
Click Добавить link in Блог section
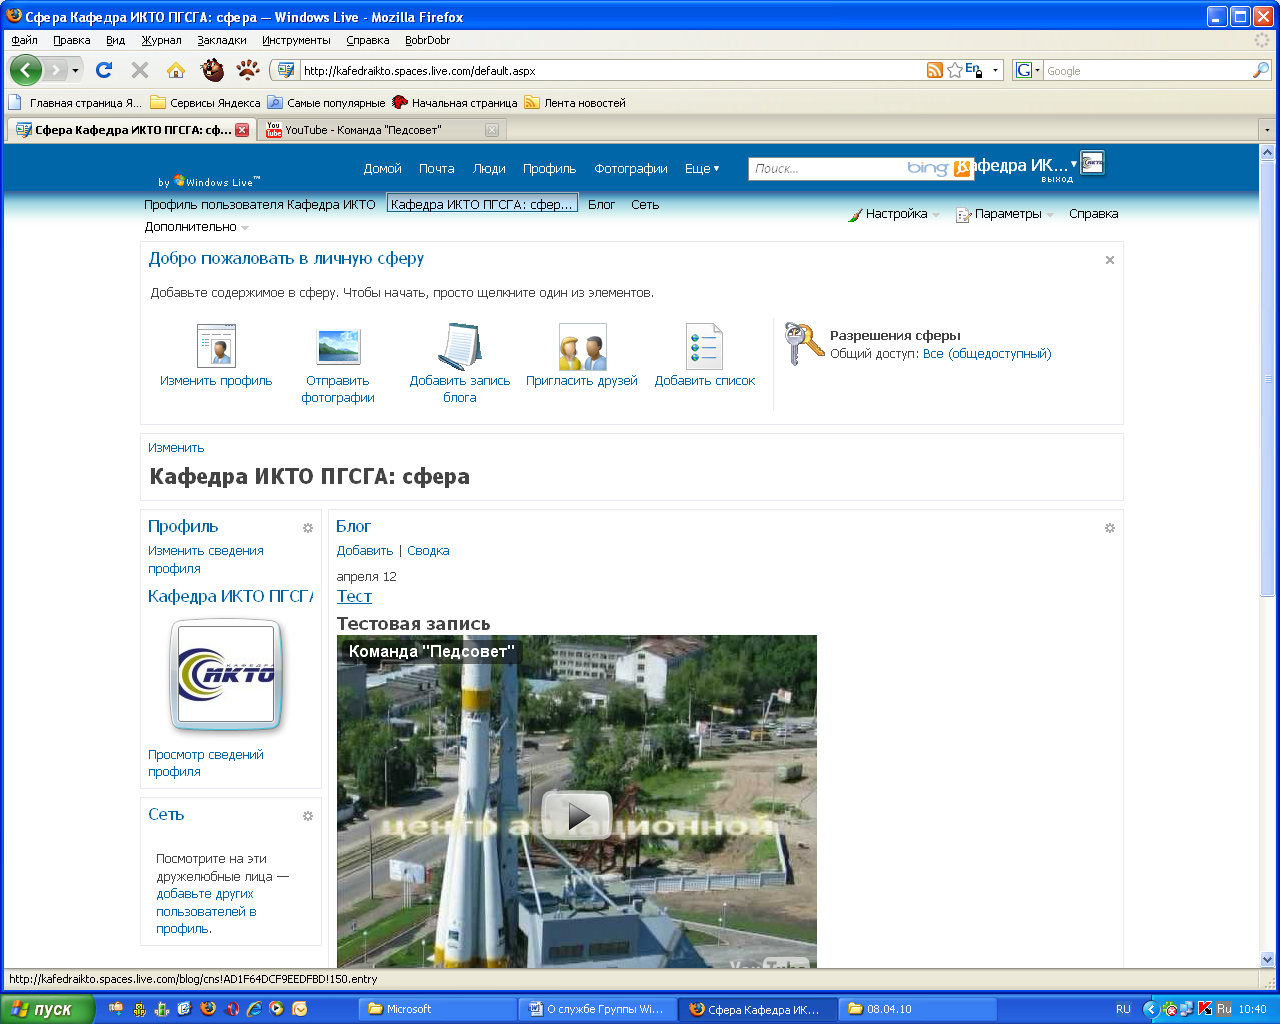(x=365, y=551)
